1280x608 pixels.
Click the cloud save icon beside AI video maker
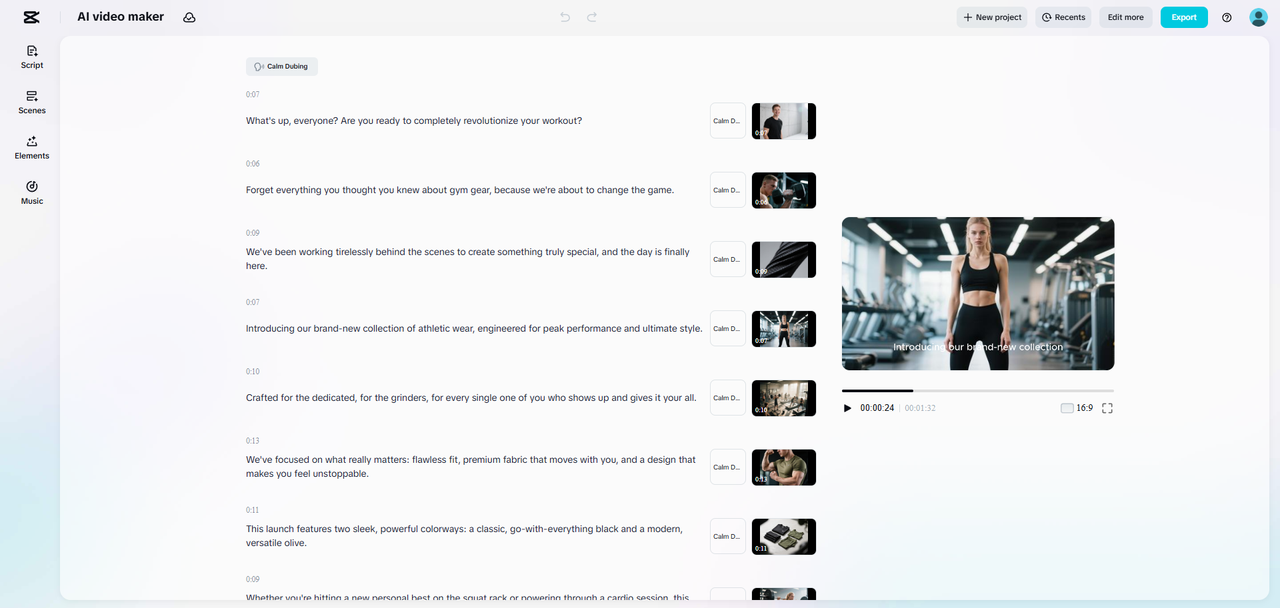tap(189, 17)
